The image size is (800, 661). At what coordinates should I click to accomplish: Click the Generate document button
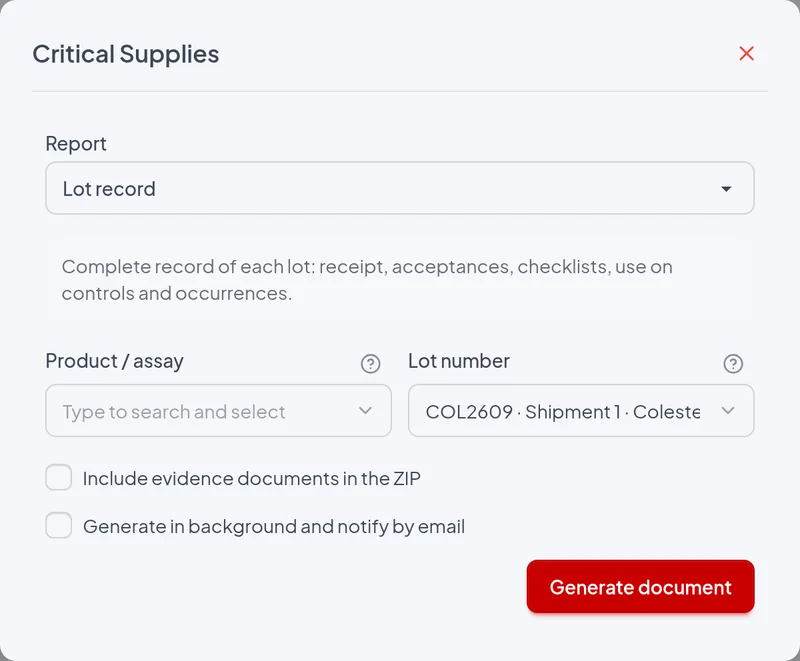click(640, 587)
